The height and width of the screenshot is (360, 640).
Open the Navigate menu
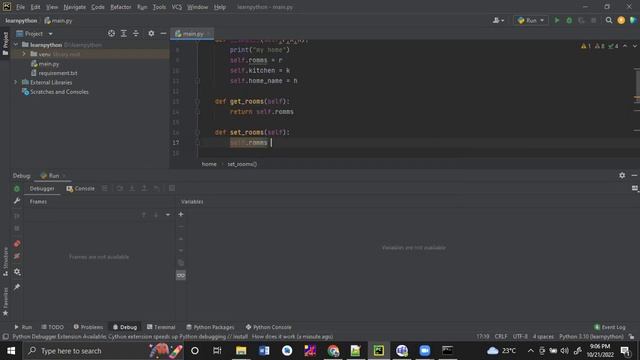point(75,7)
